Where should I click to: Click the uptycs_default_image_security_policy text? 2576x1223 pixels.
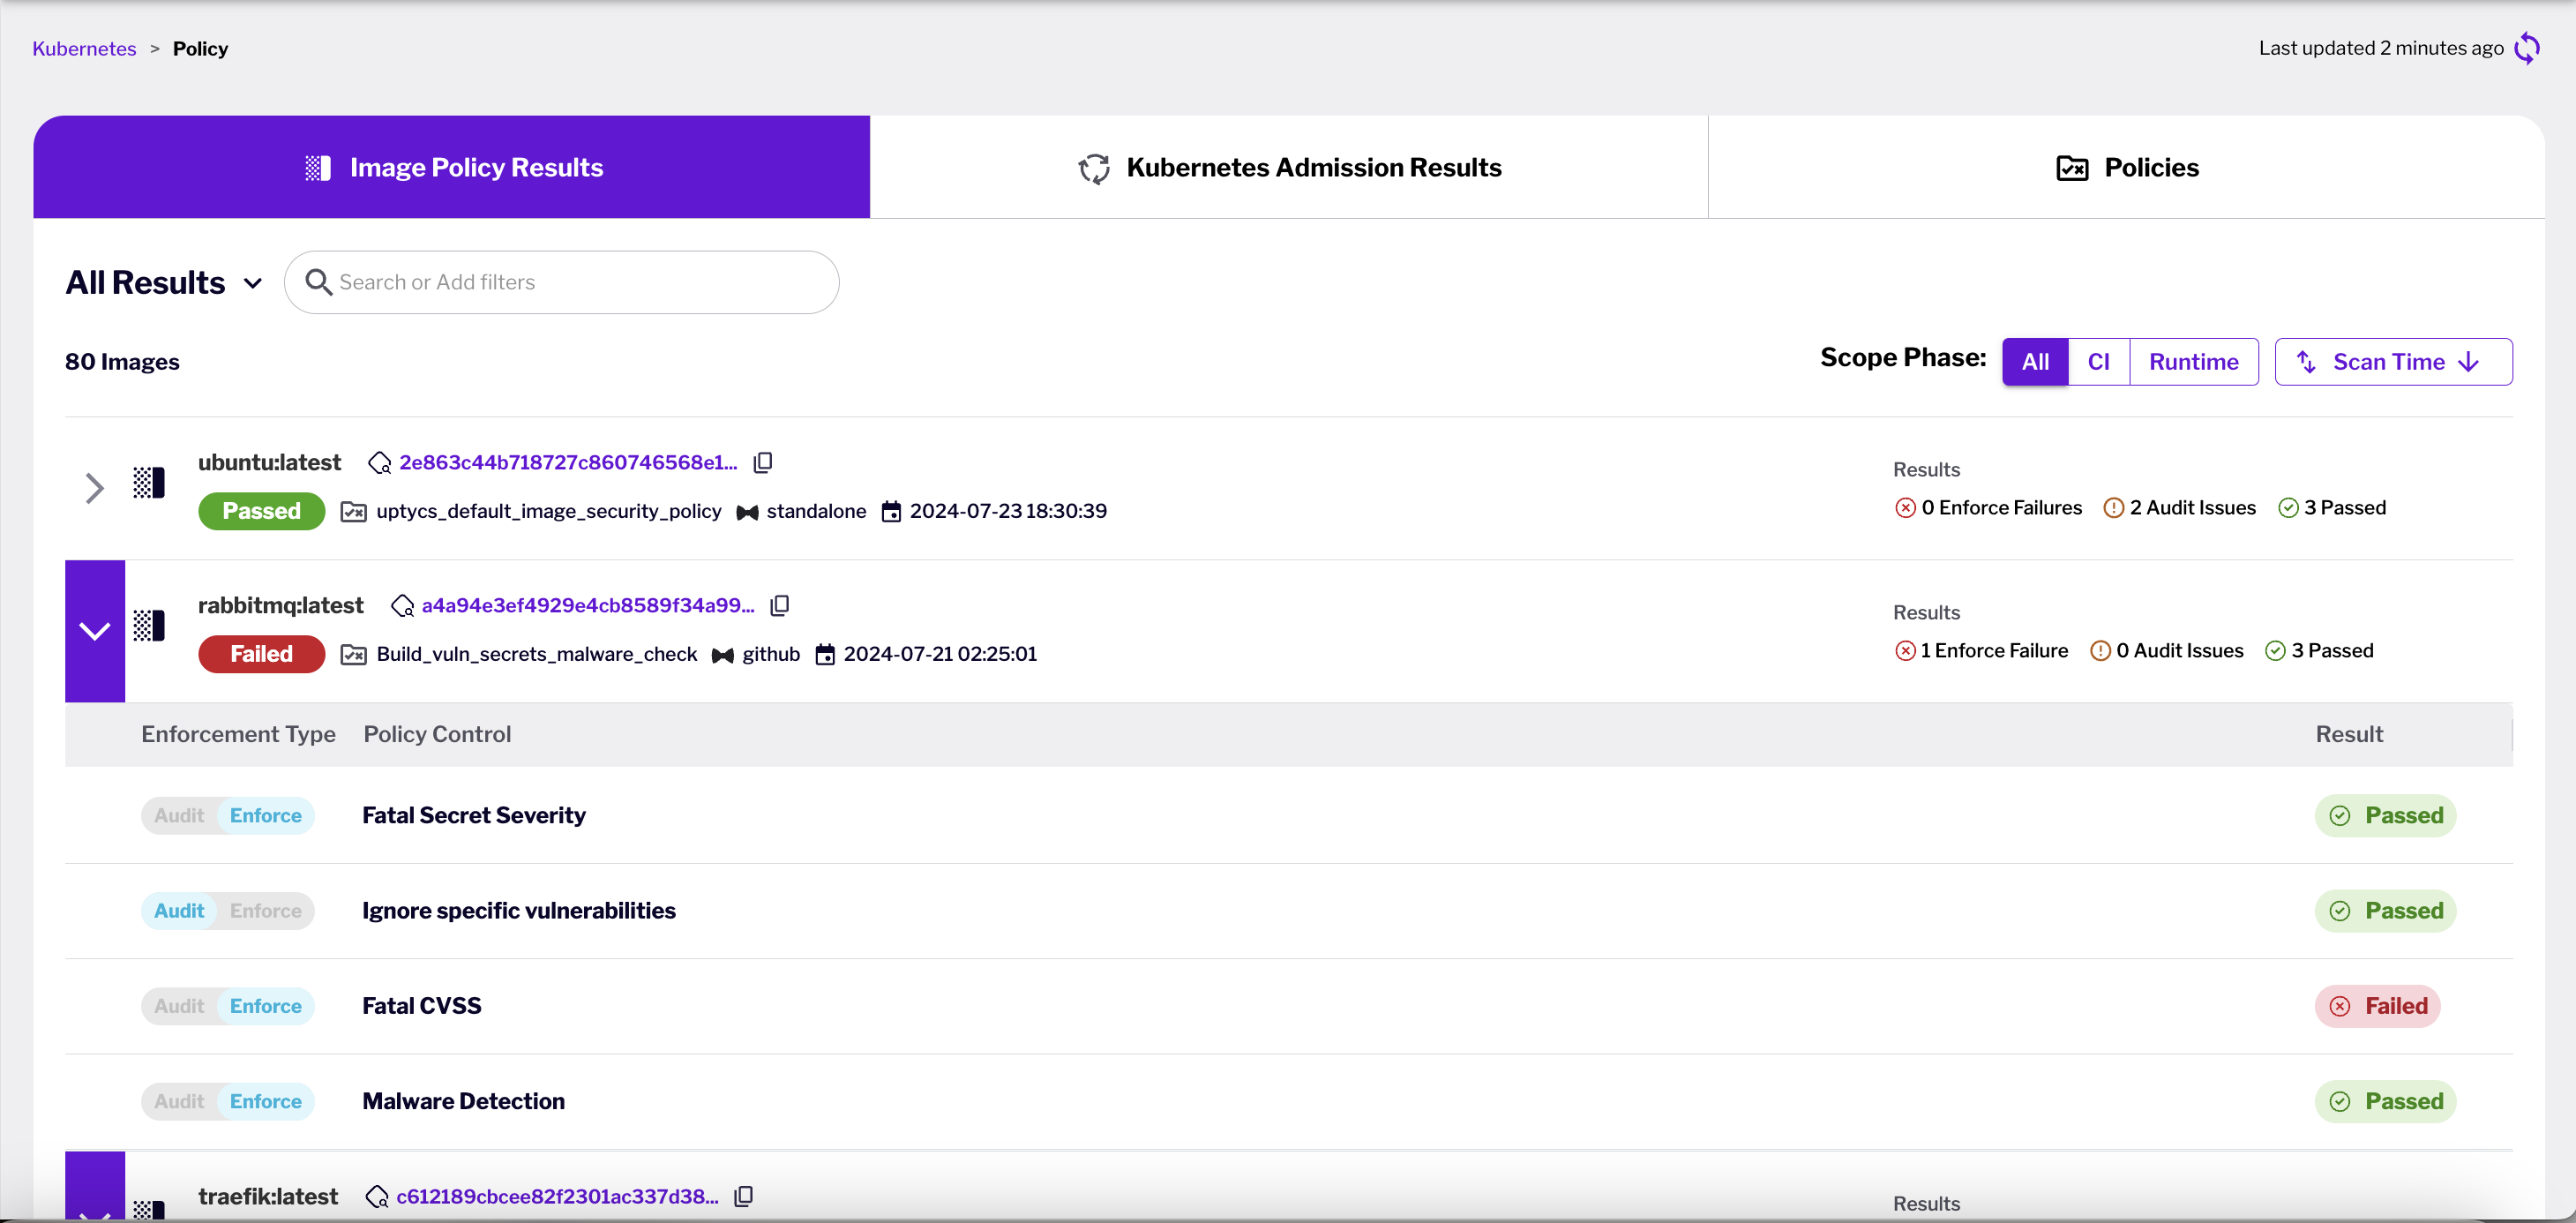(x=548, y=511)
